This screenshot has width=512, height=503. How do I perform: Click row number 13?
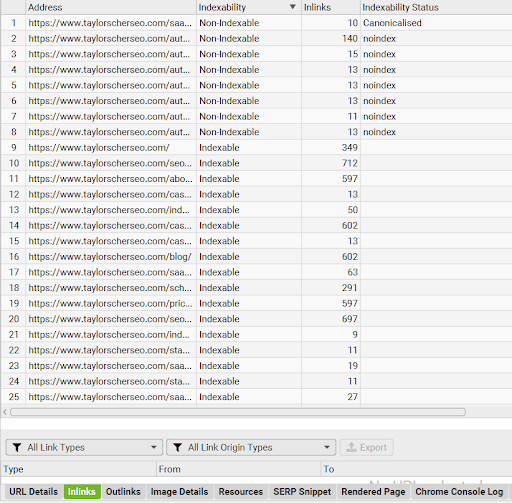[x=14, y=210]
